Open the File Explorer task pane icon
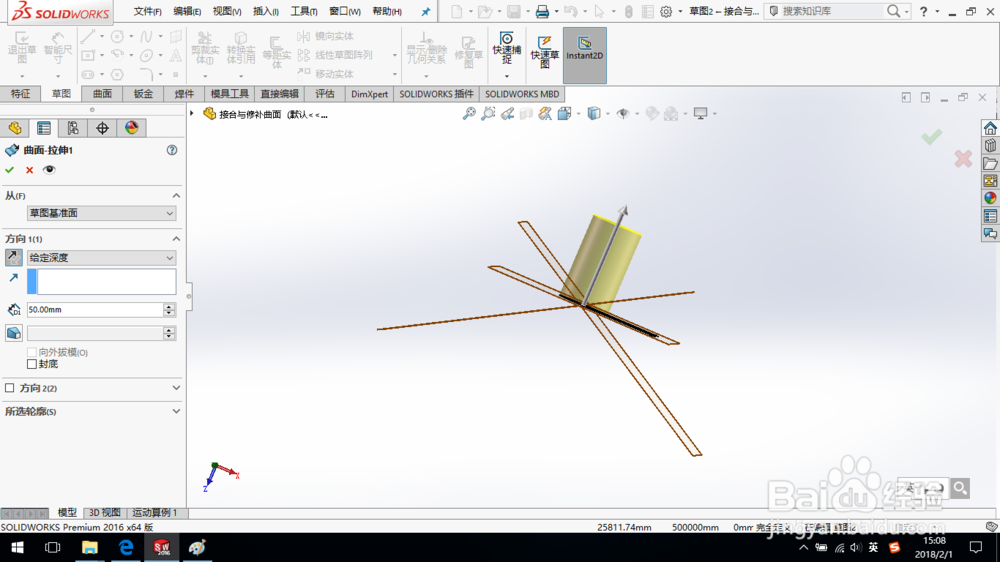Image resolution: width=1000 pixels, height=562 pixels. (990, 163)
